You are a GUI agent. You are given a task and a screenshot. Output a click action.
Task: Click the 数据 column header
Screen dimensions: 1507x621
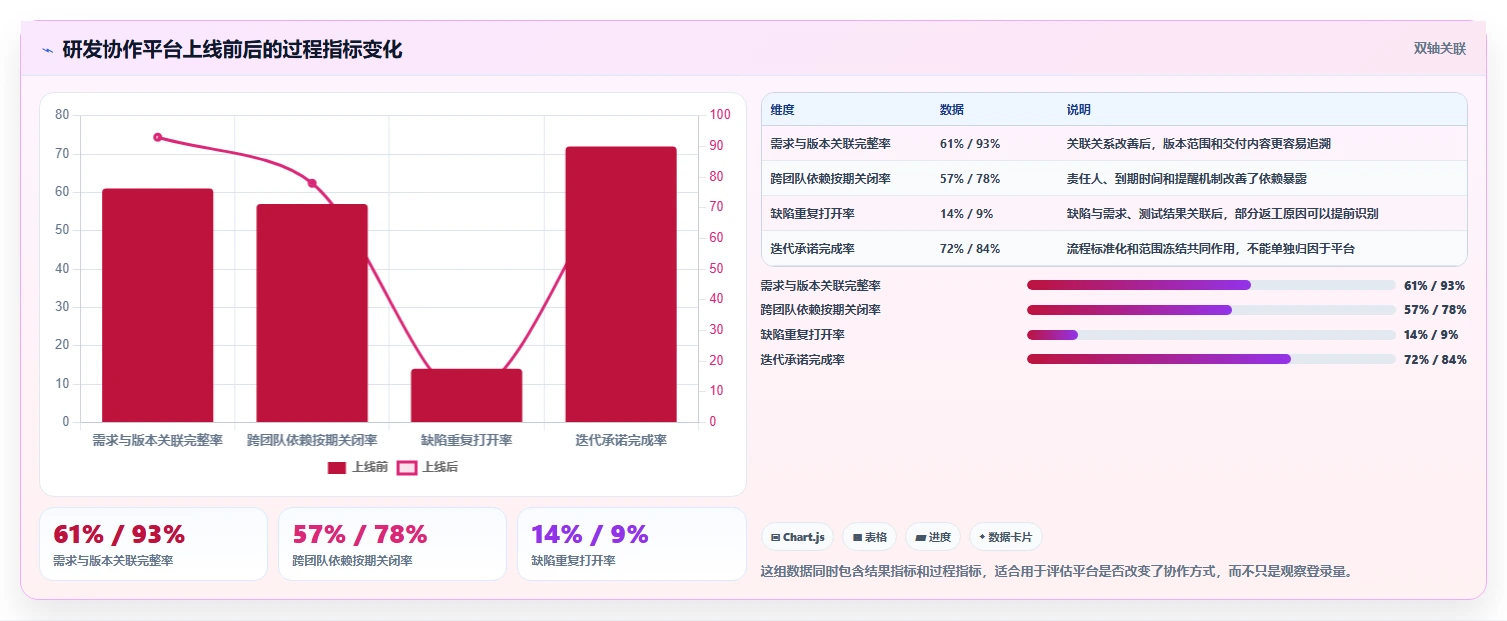click(x=952, y=110)
